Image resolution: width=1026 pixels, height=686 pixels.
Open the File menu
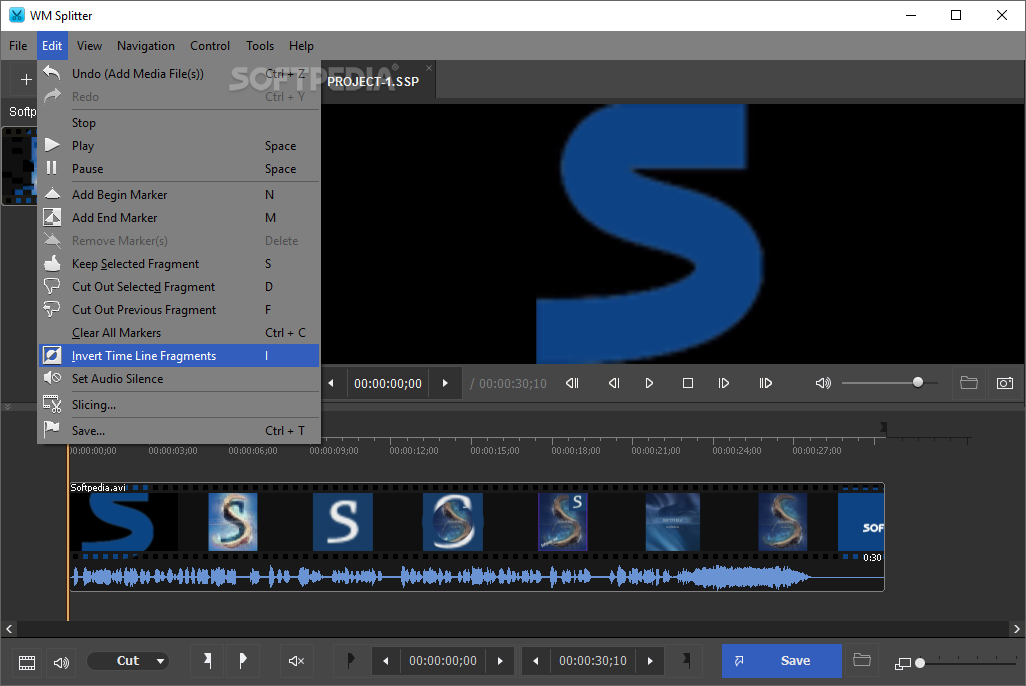pyautogui.click(x=18, y=46)
